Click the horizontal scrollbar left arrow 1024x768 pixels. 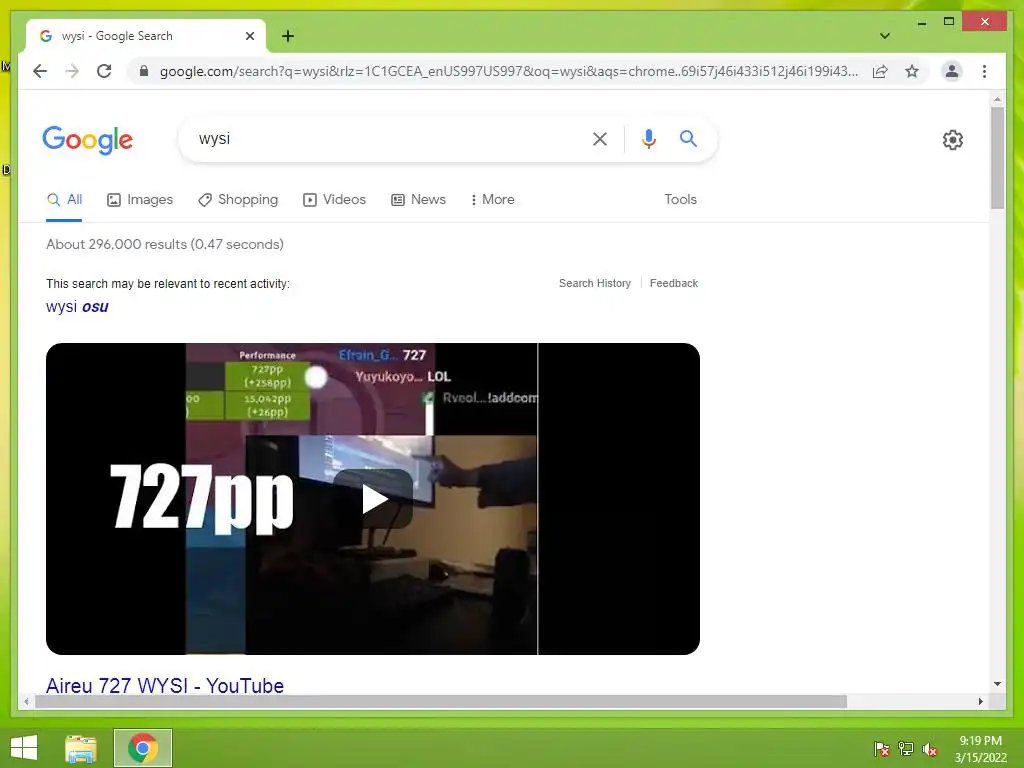(26, 702)
